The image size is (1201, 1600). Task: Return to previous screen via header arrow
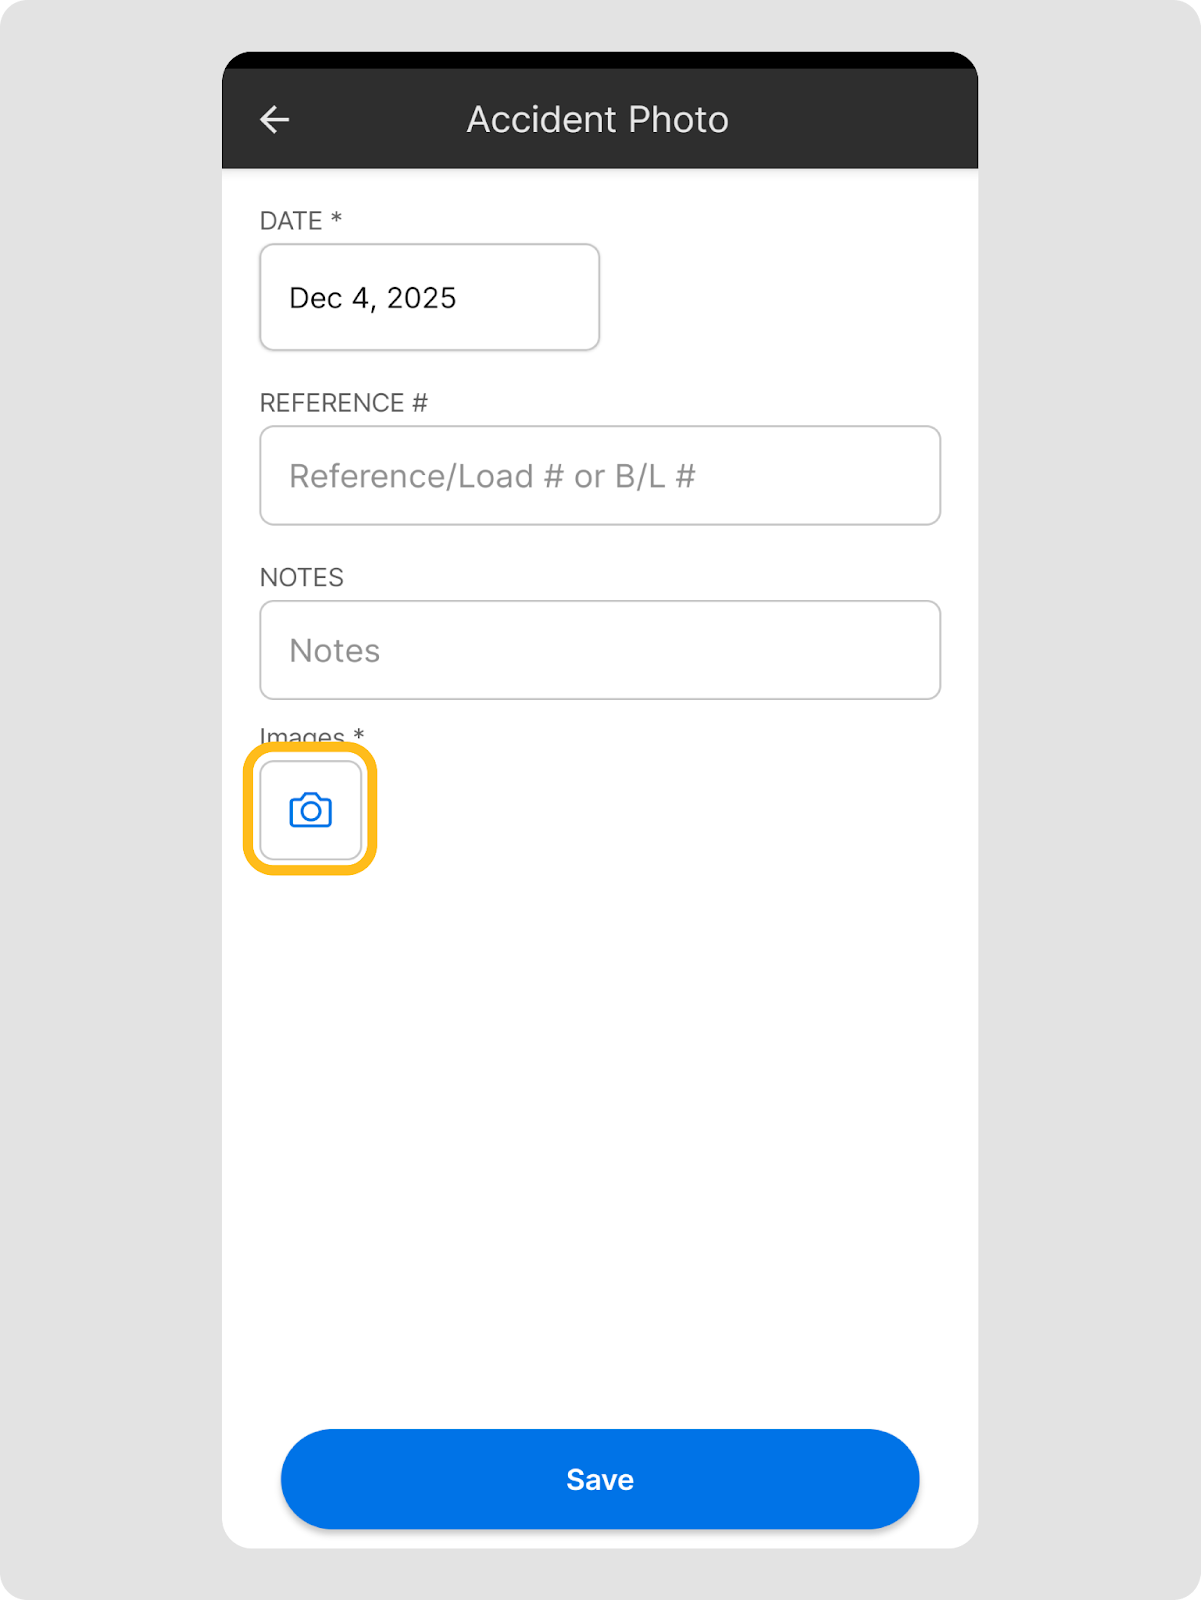point(275,120)
